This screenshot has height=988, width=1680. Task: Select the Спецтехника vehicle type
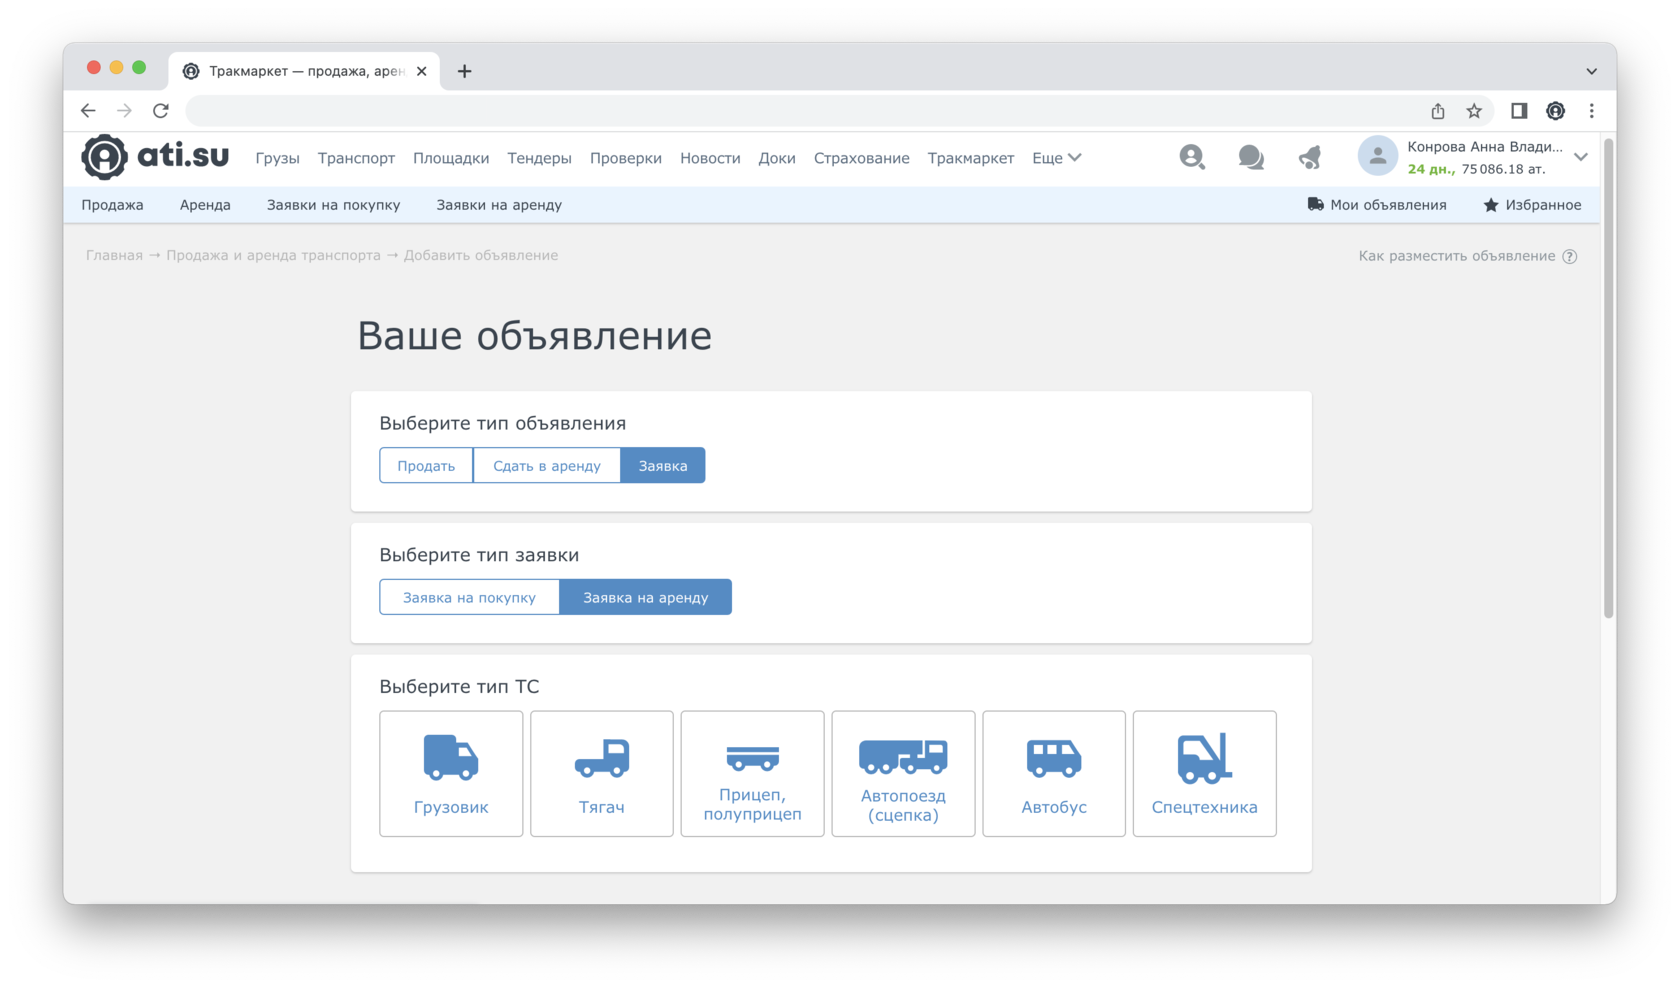tap(1204, 773)
